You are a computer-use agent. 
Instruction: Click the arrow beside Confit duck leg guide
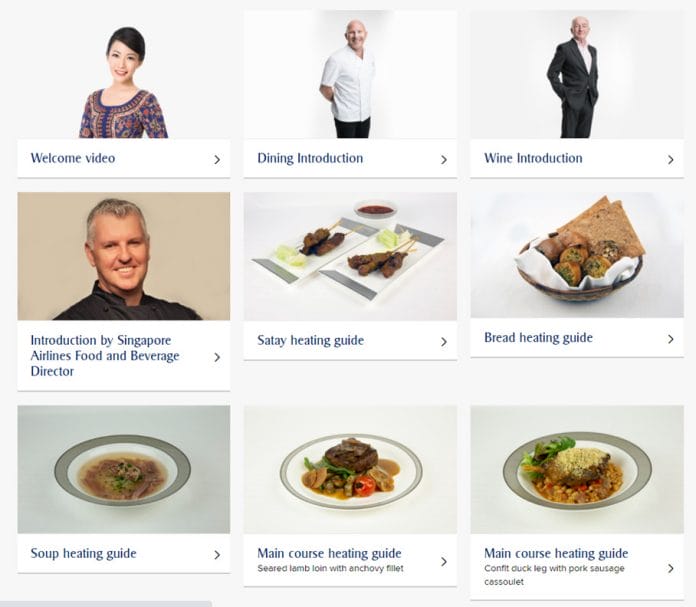[671, 568]
